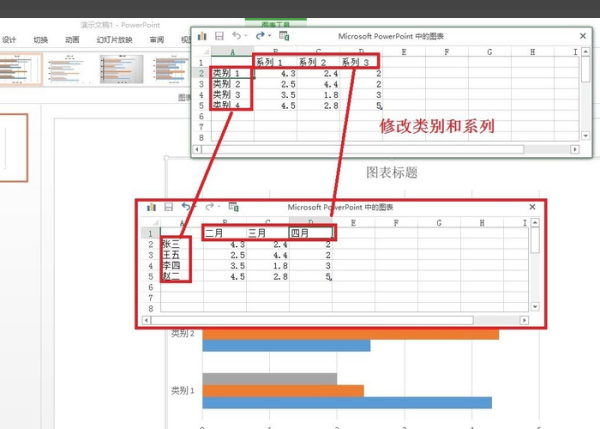Click cell 类别 3 in upper sheet

pos(232,95)
